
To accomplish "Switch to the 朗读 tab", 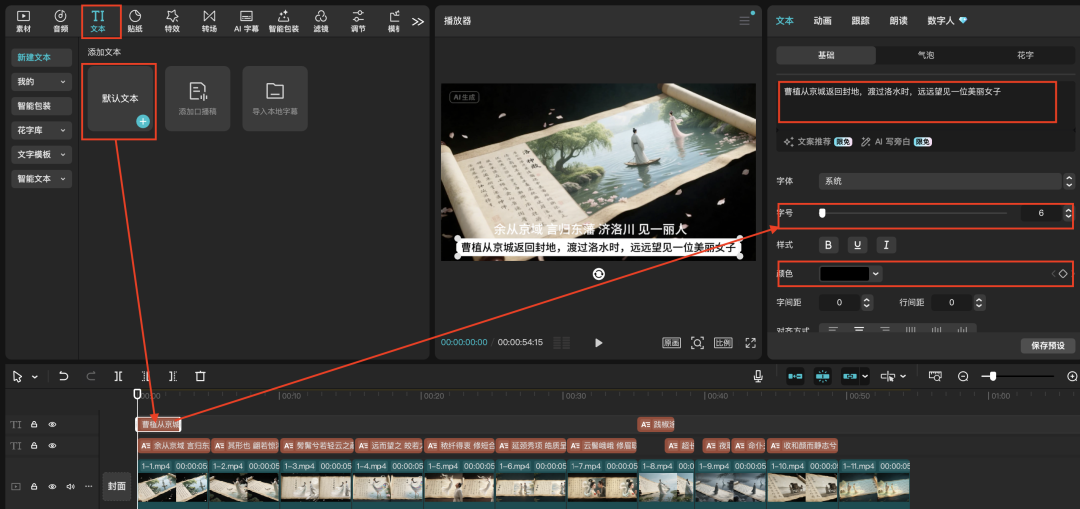I will (898, 21).
